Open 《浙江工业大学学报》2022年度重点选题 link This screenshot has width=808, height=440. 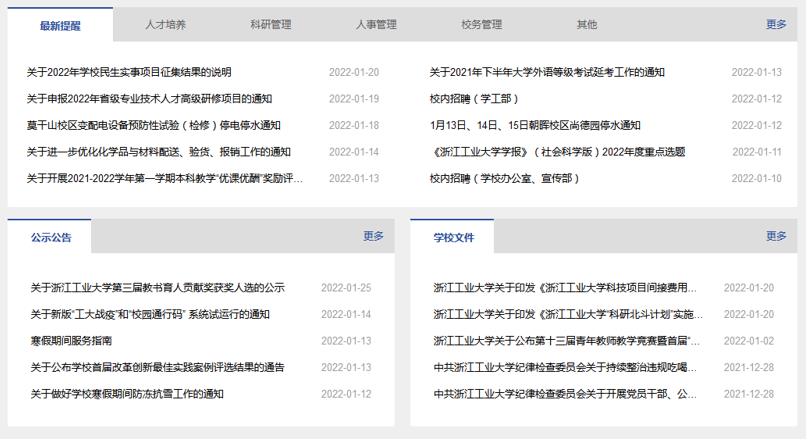point(557,152)
